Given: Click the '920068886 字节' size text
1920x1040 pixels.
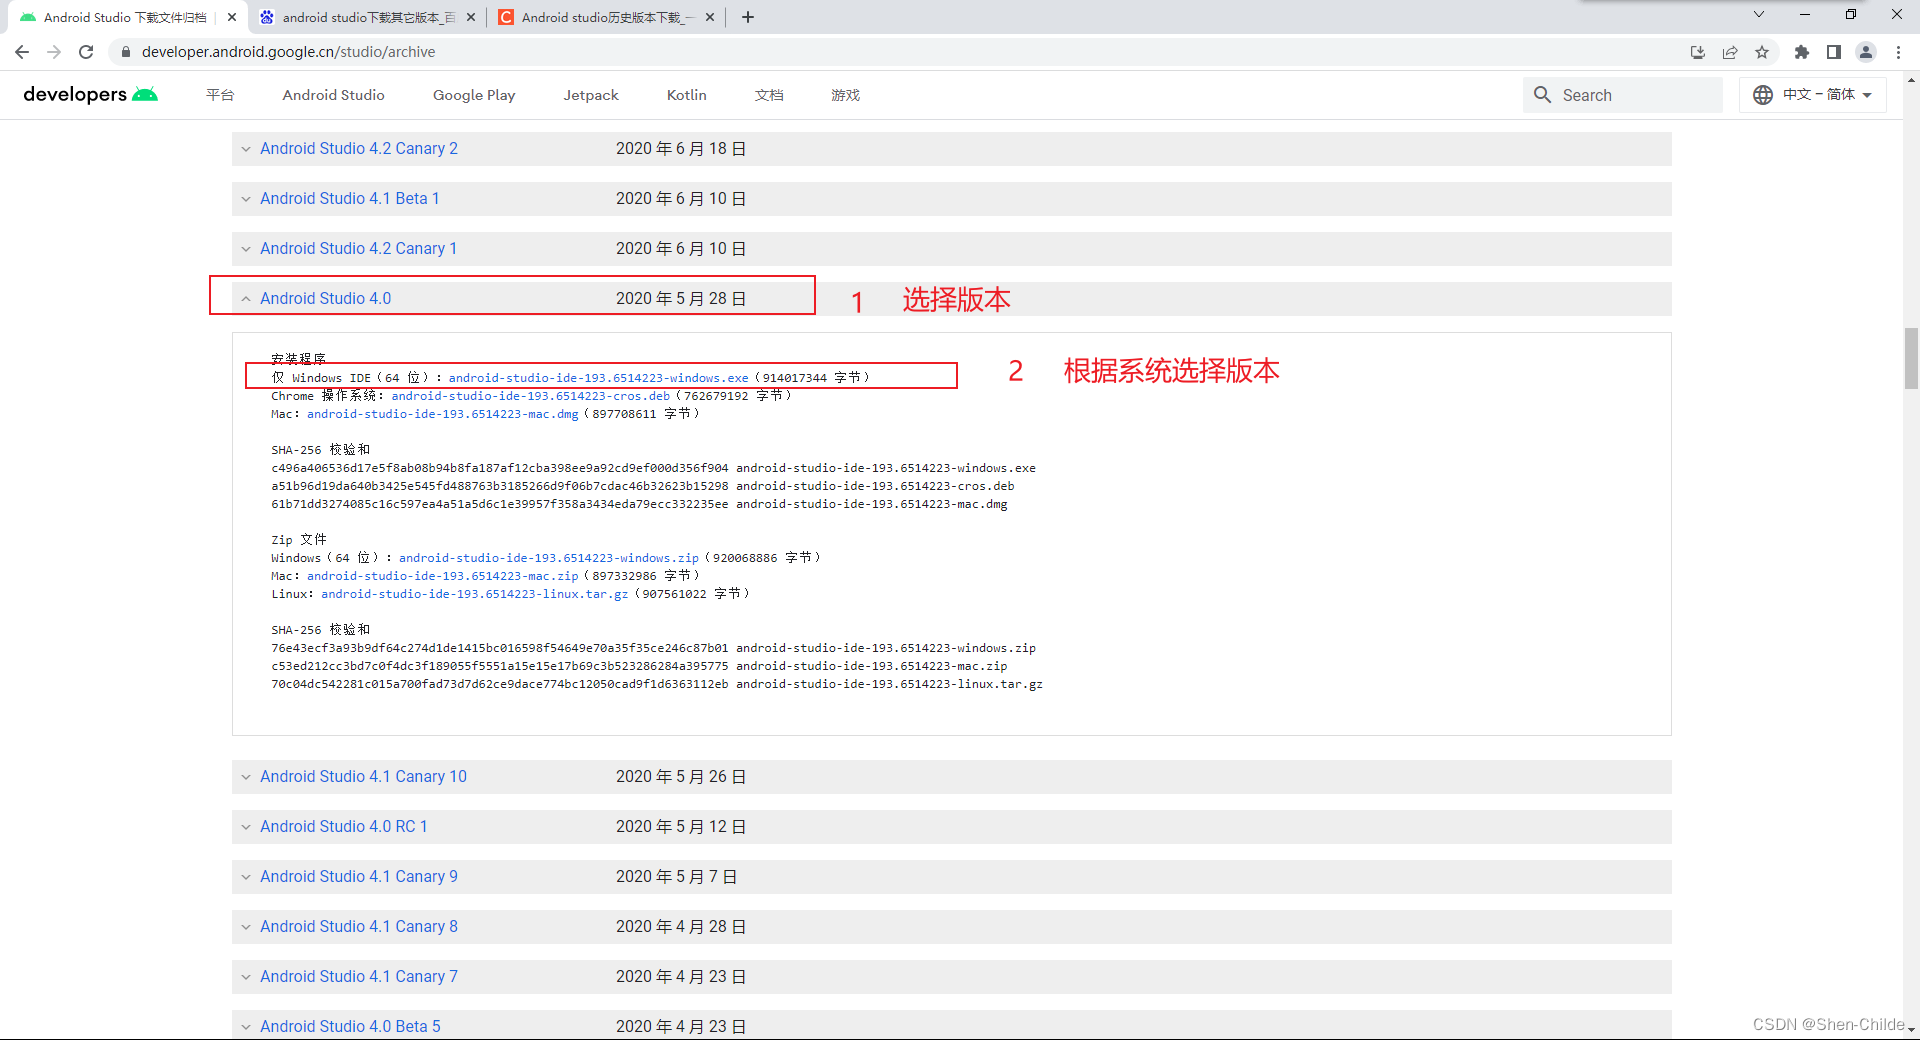Looking at the screenshot, I should pos(762,558).
